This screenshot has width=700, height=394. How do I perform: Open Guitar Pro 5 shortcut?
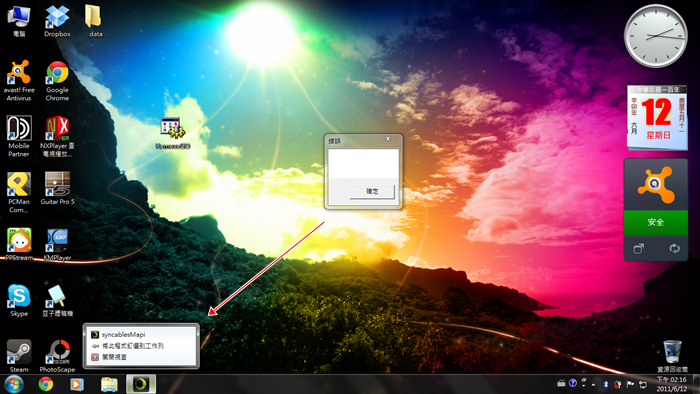point(57,188)
